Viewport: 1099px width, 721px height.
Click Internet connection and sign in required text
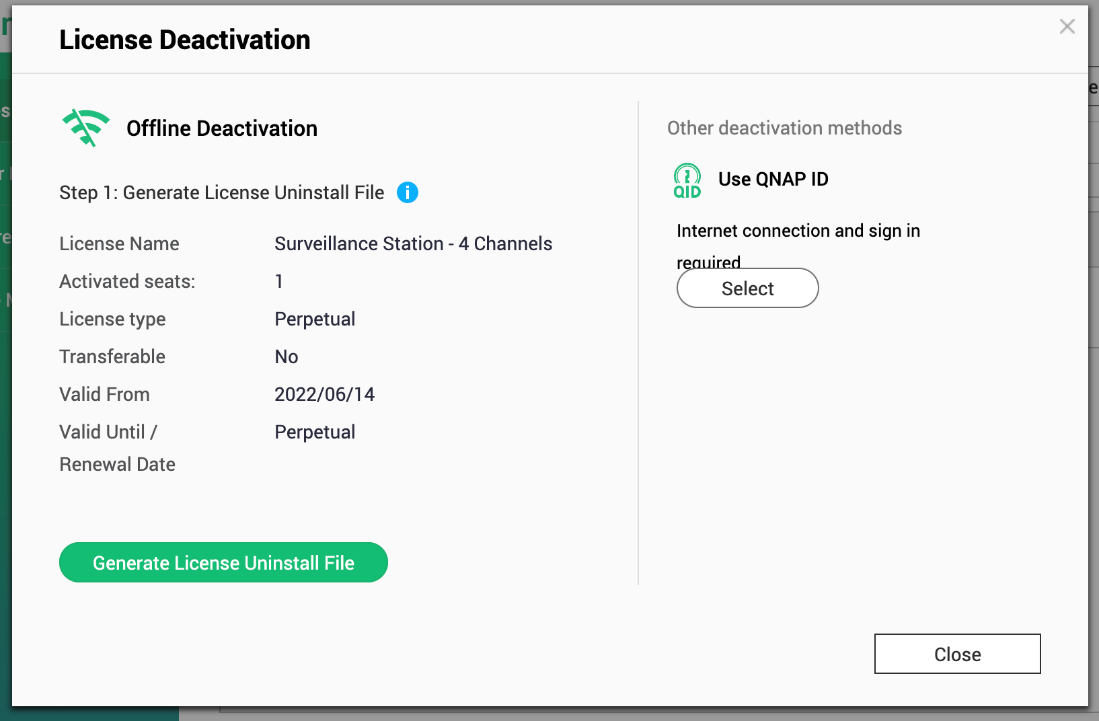pyautogui.click(x=798, y=232)
